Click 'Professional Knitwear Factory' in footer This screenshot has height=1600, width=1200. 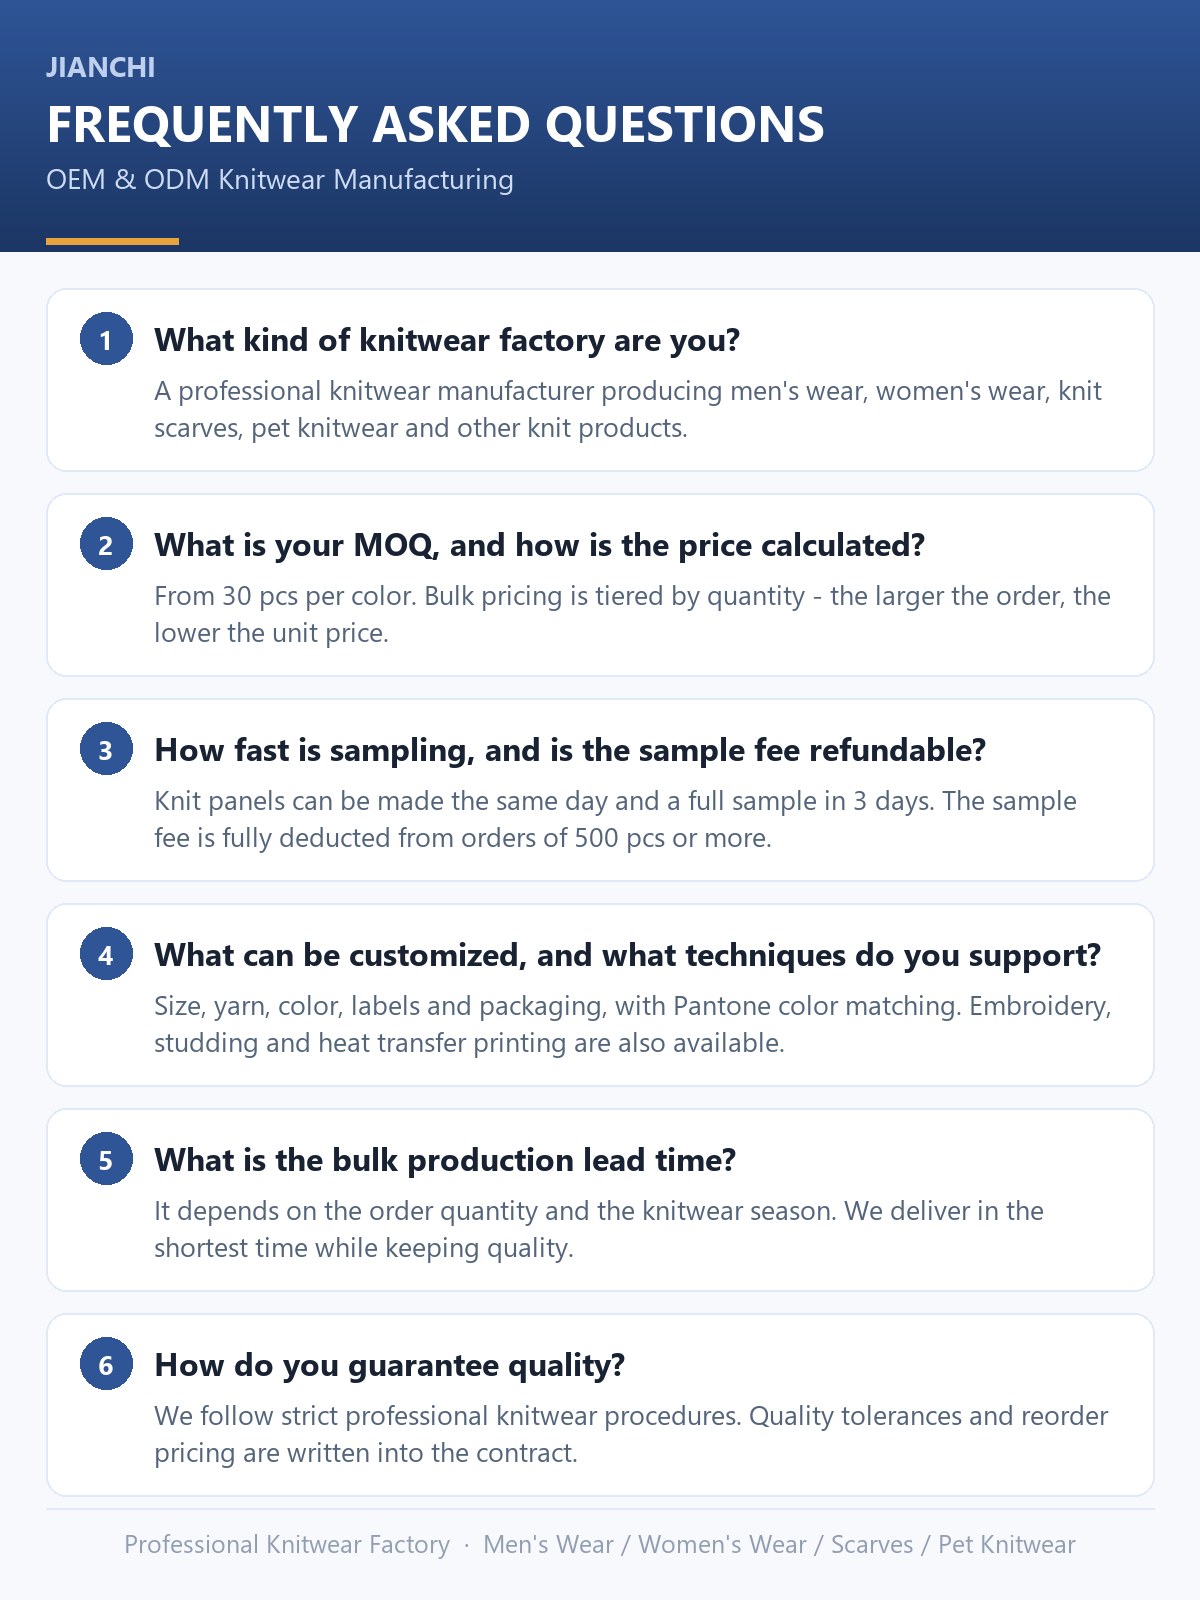click(x=287, y=1545)
